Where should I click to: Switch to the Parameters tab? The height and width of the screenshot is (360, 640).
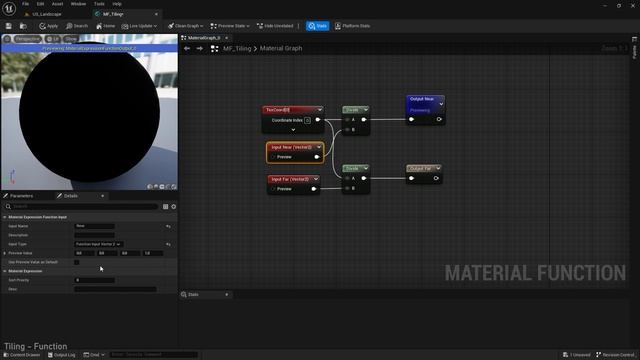pyautogui.click(x=21, y=196)
